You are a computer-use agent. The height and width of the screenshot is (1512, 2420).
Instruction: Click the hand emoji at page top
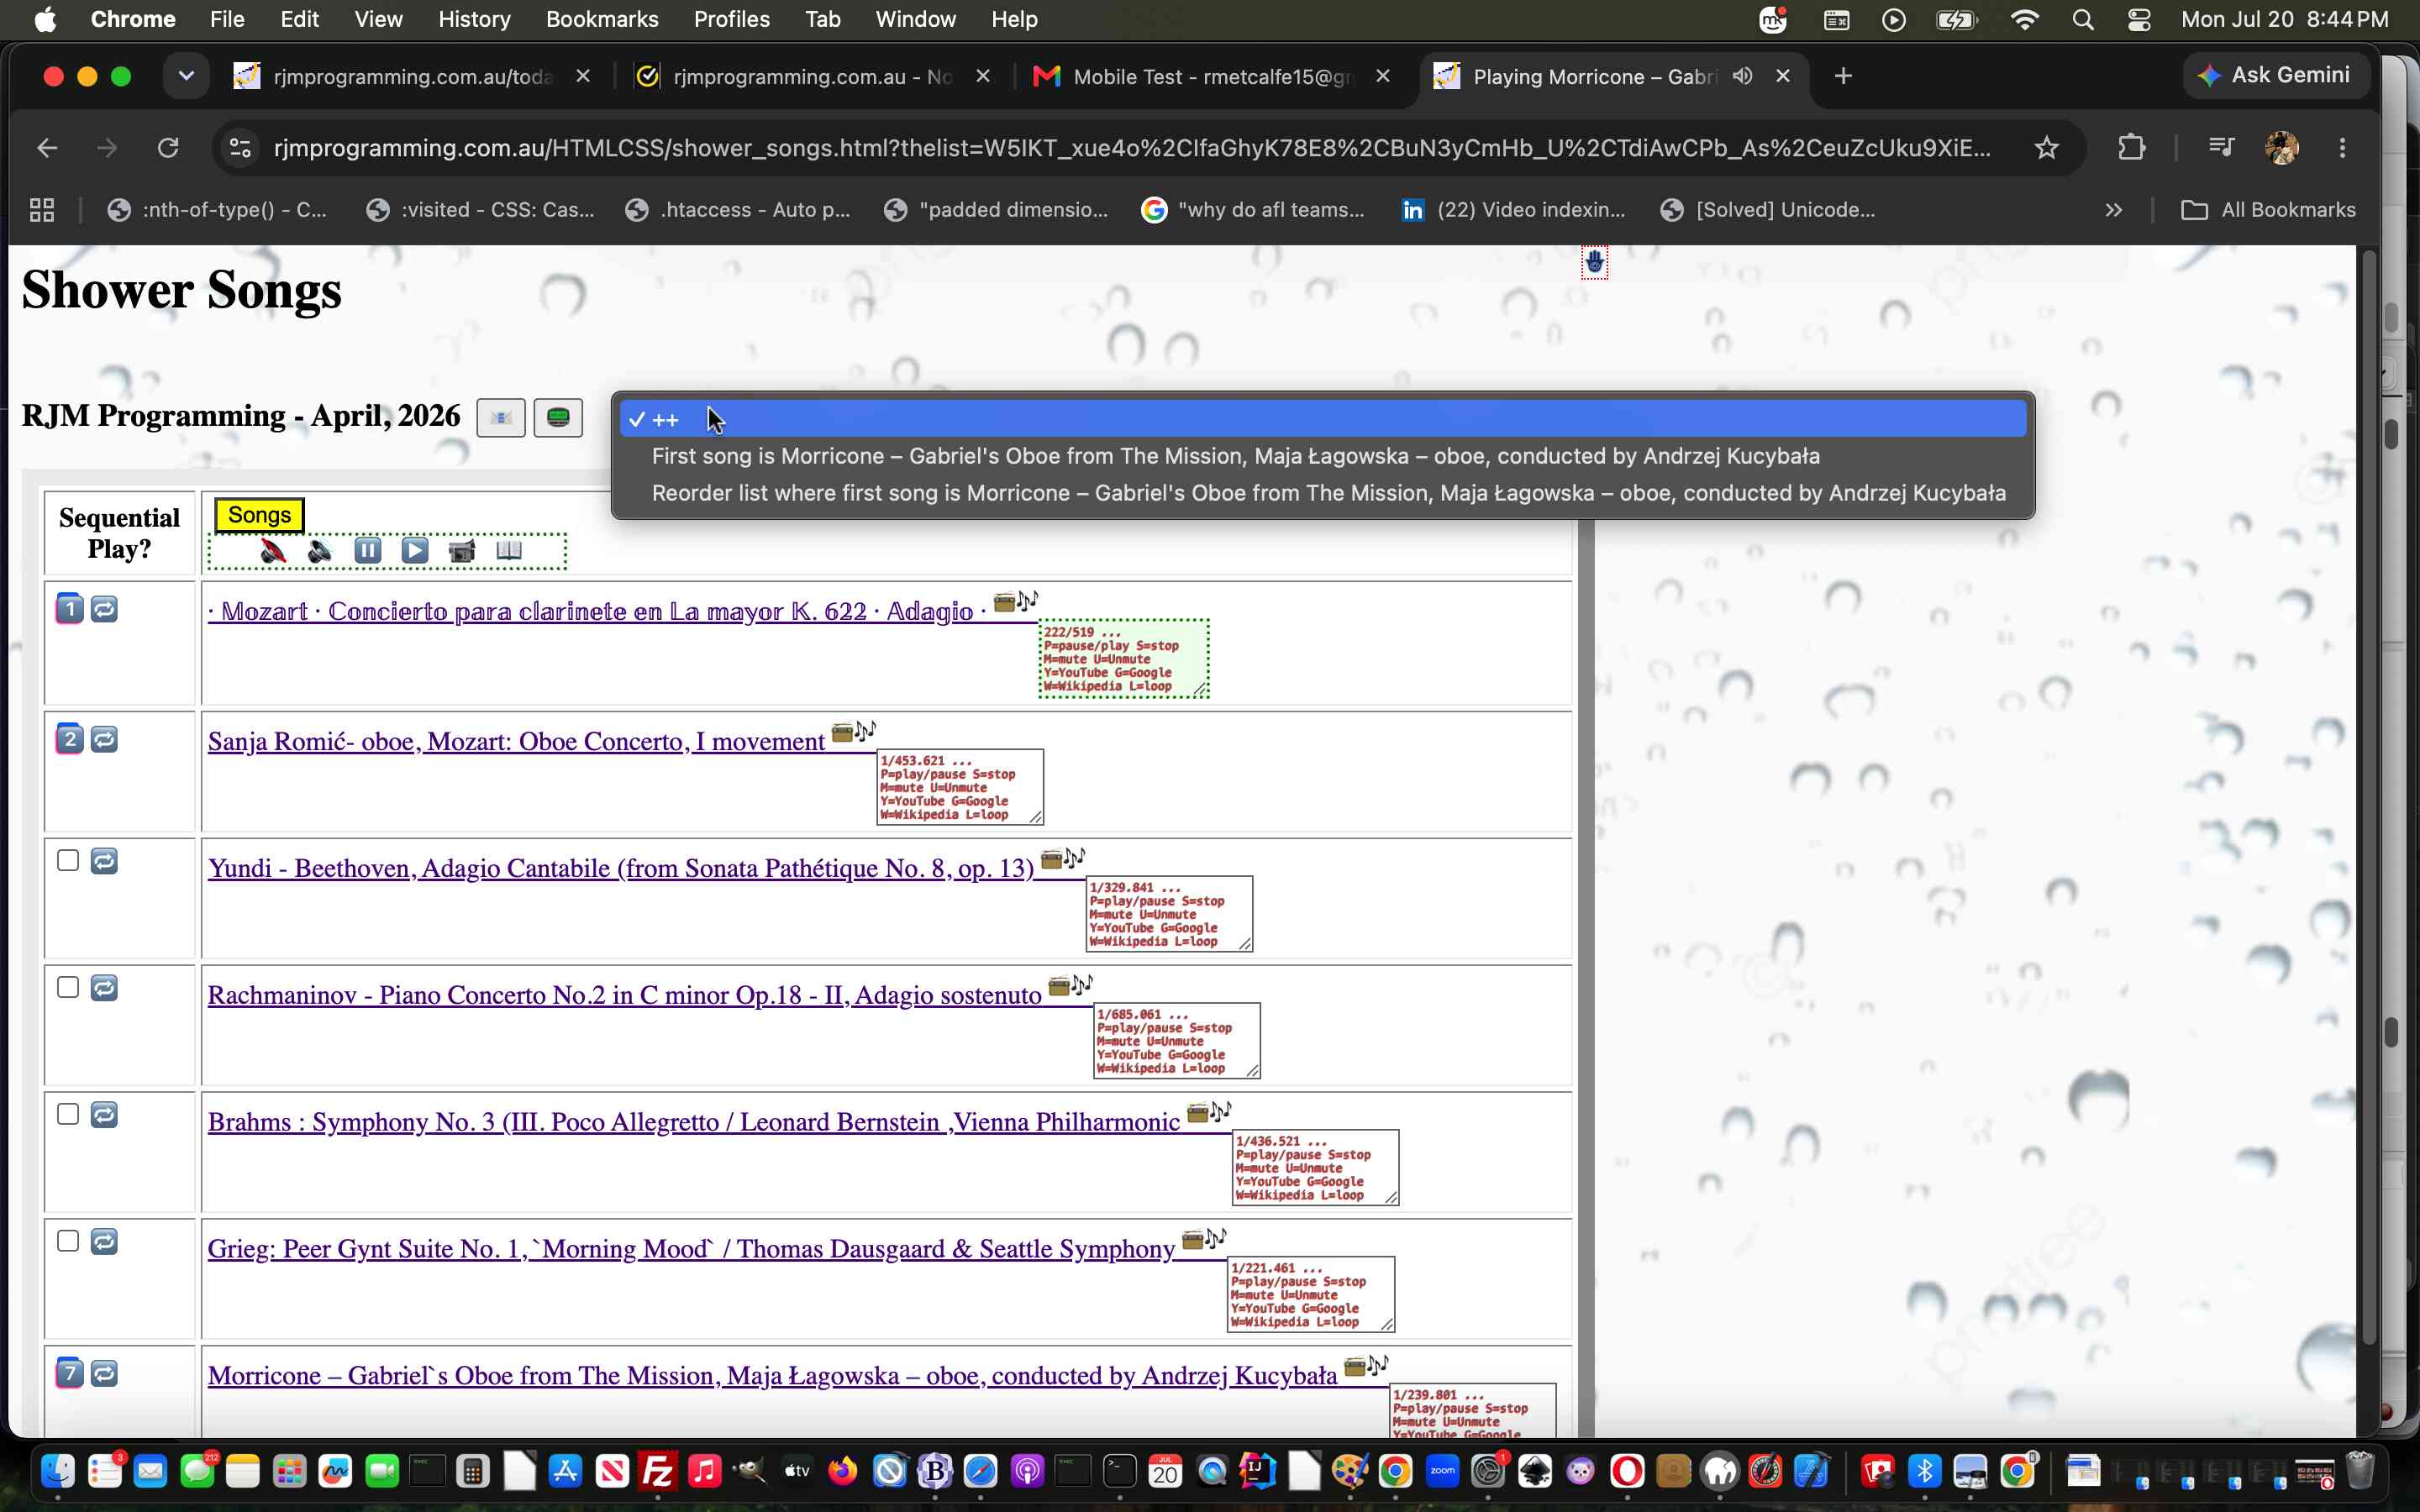[x=1594, y=263]
